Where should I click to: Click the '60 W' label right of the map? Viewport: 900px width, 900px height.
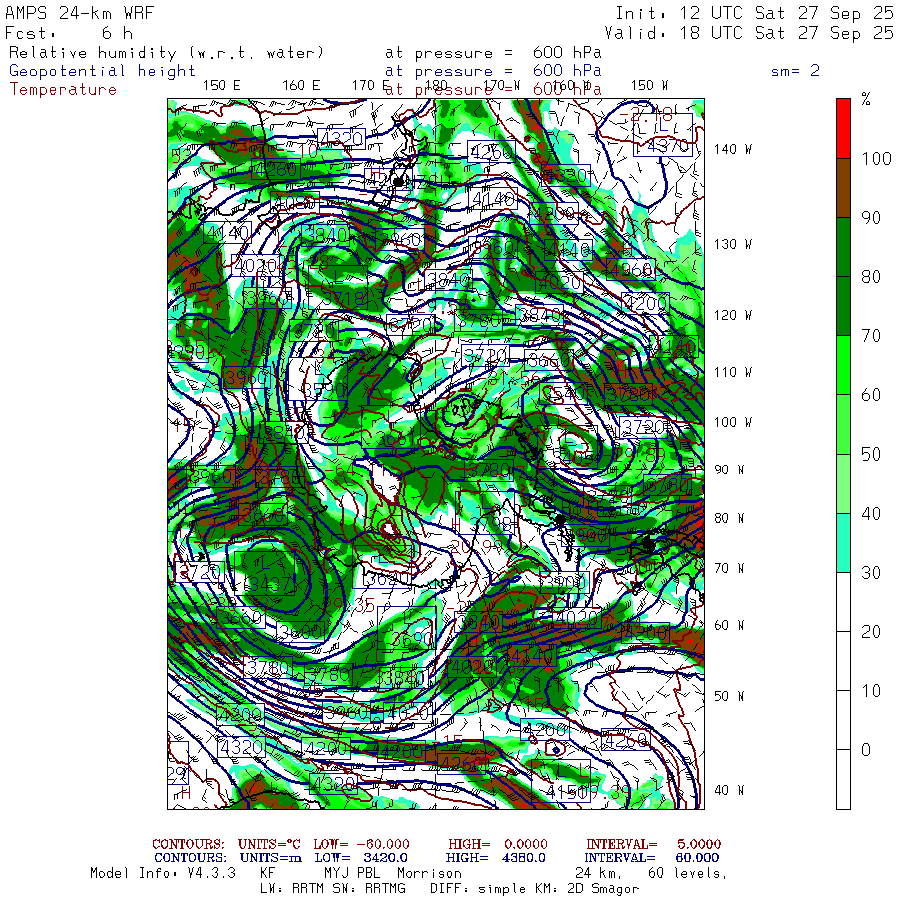[729, 625]
